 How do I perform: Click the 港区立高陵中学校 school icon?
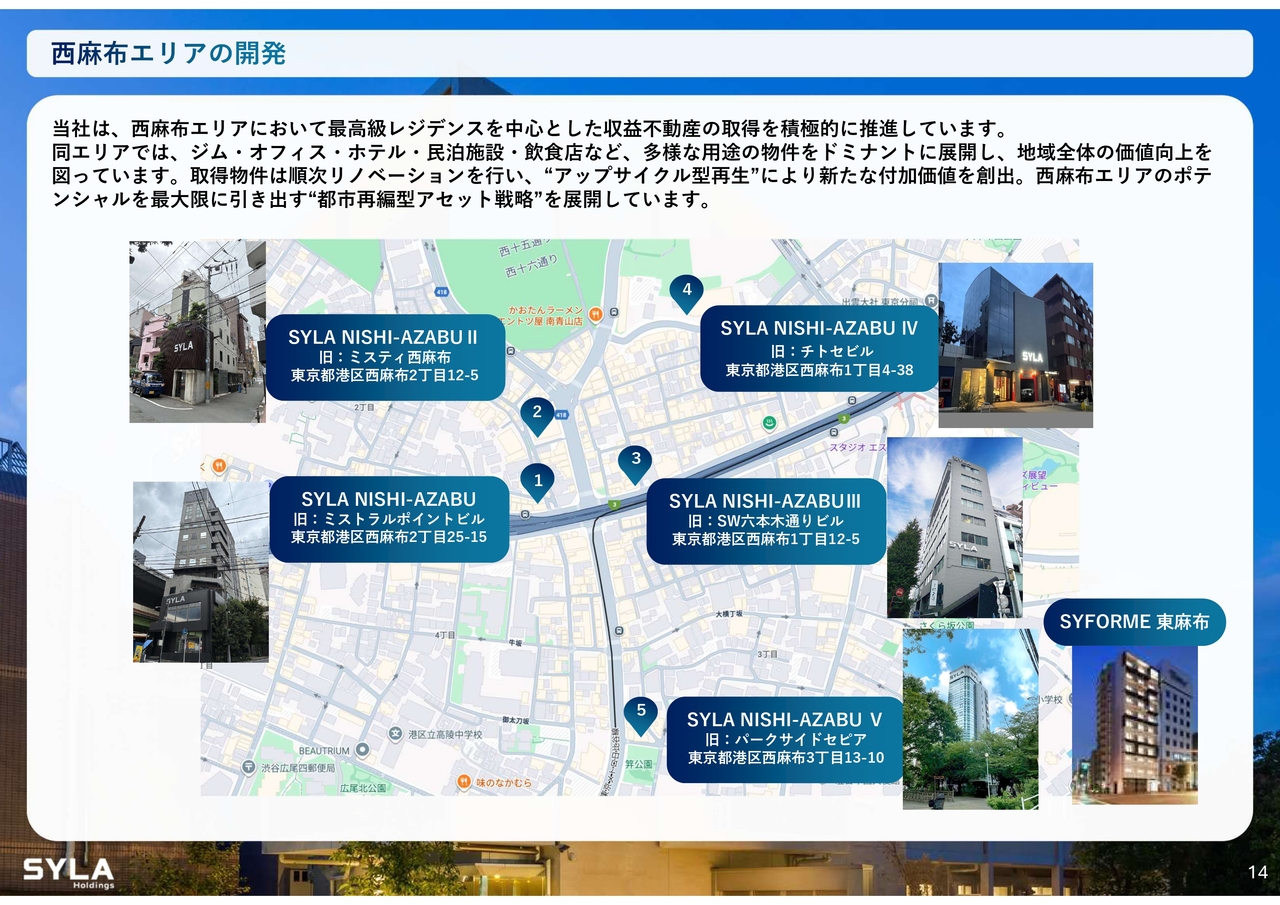pyautogui.click(x=396, y=735)
